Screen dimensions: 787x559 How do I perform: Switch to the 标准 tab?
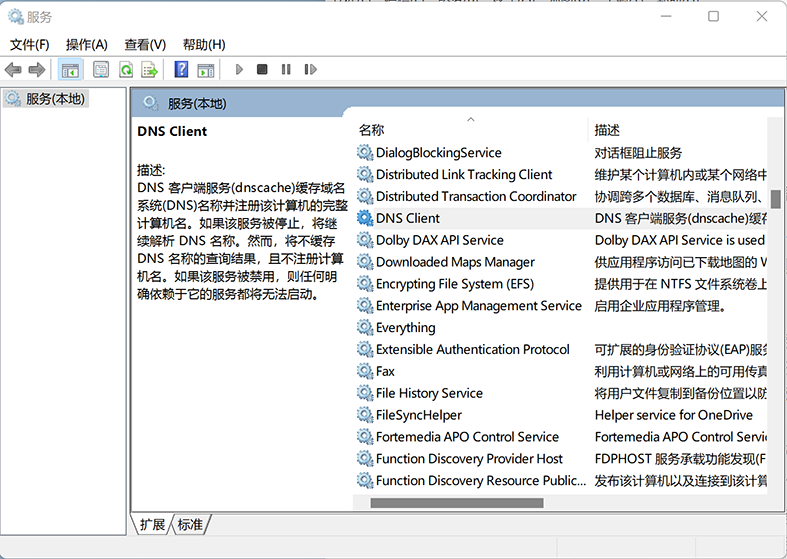pyautogui.click(x=190, y=525)
